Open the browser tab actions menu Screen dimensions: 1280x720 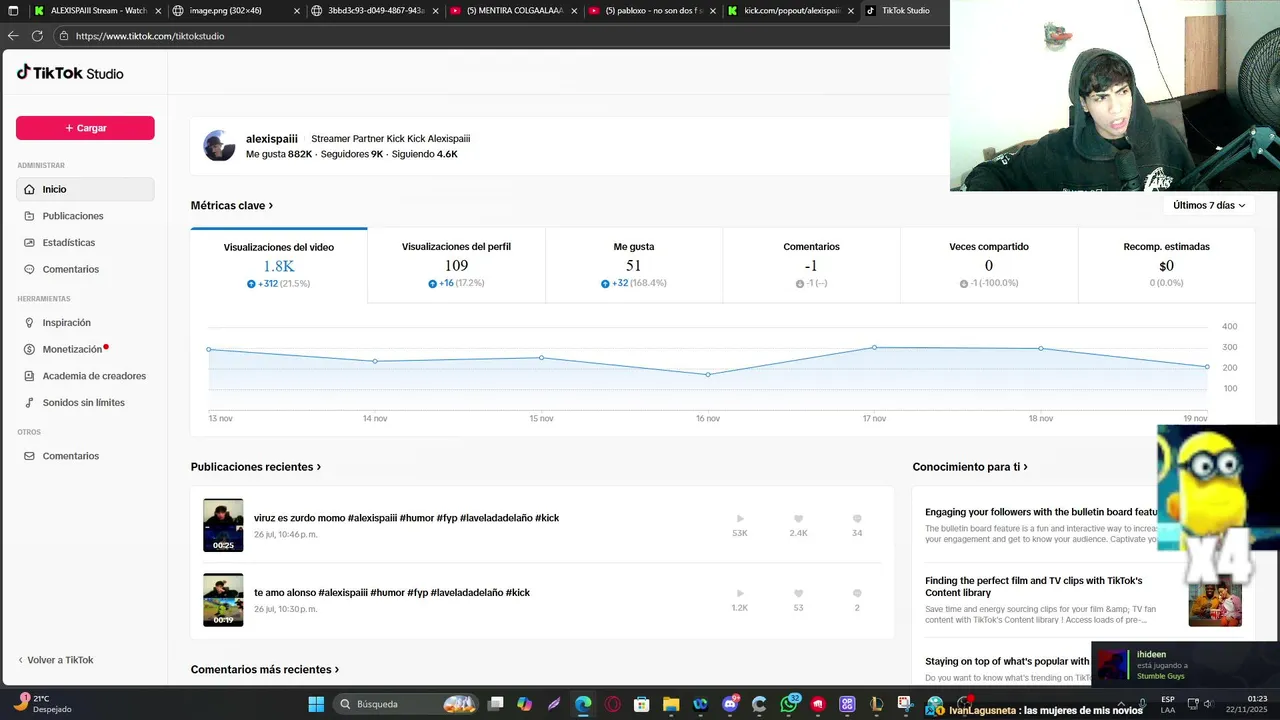13,11
